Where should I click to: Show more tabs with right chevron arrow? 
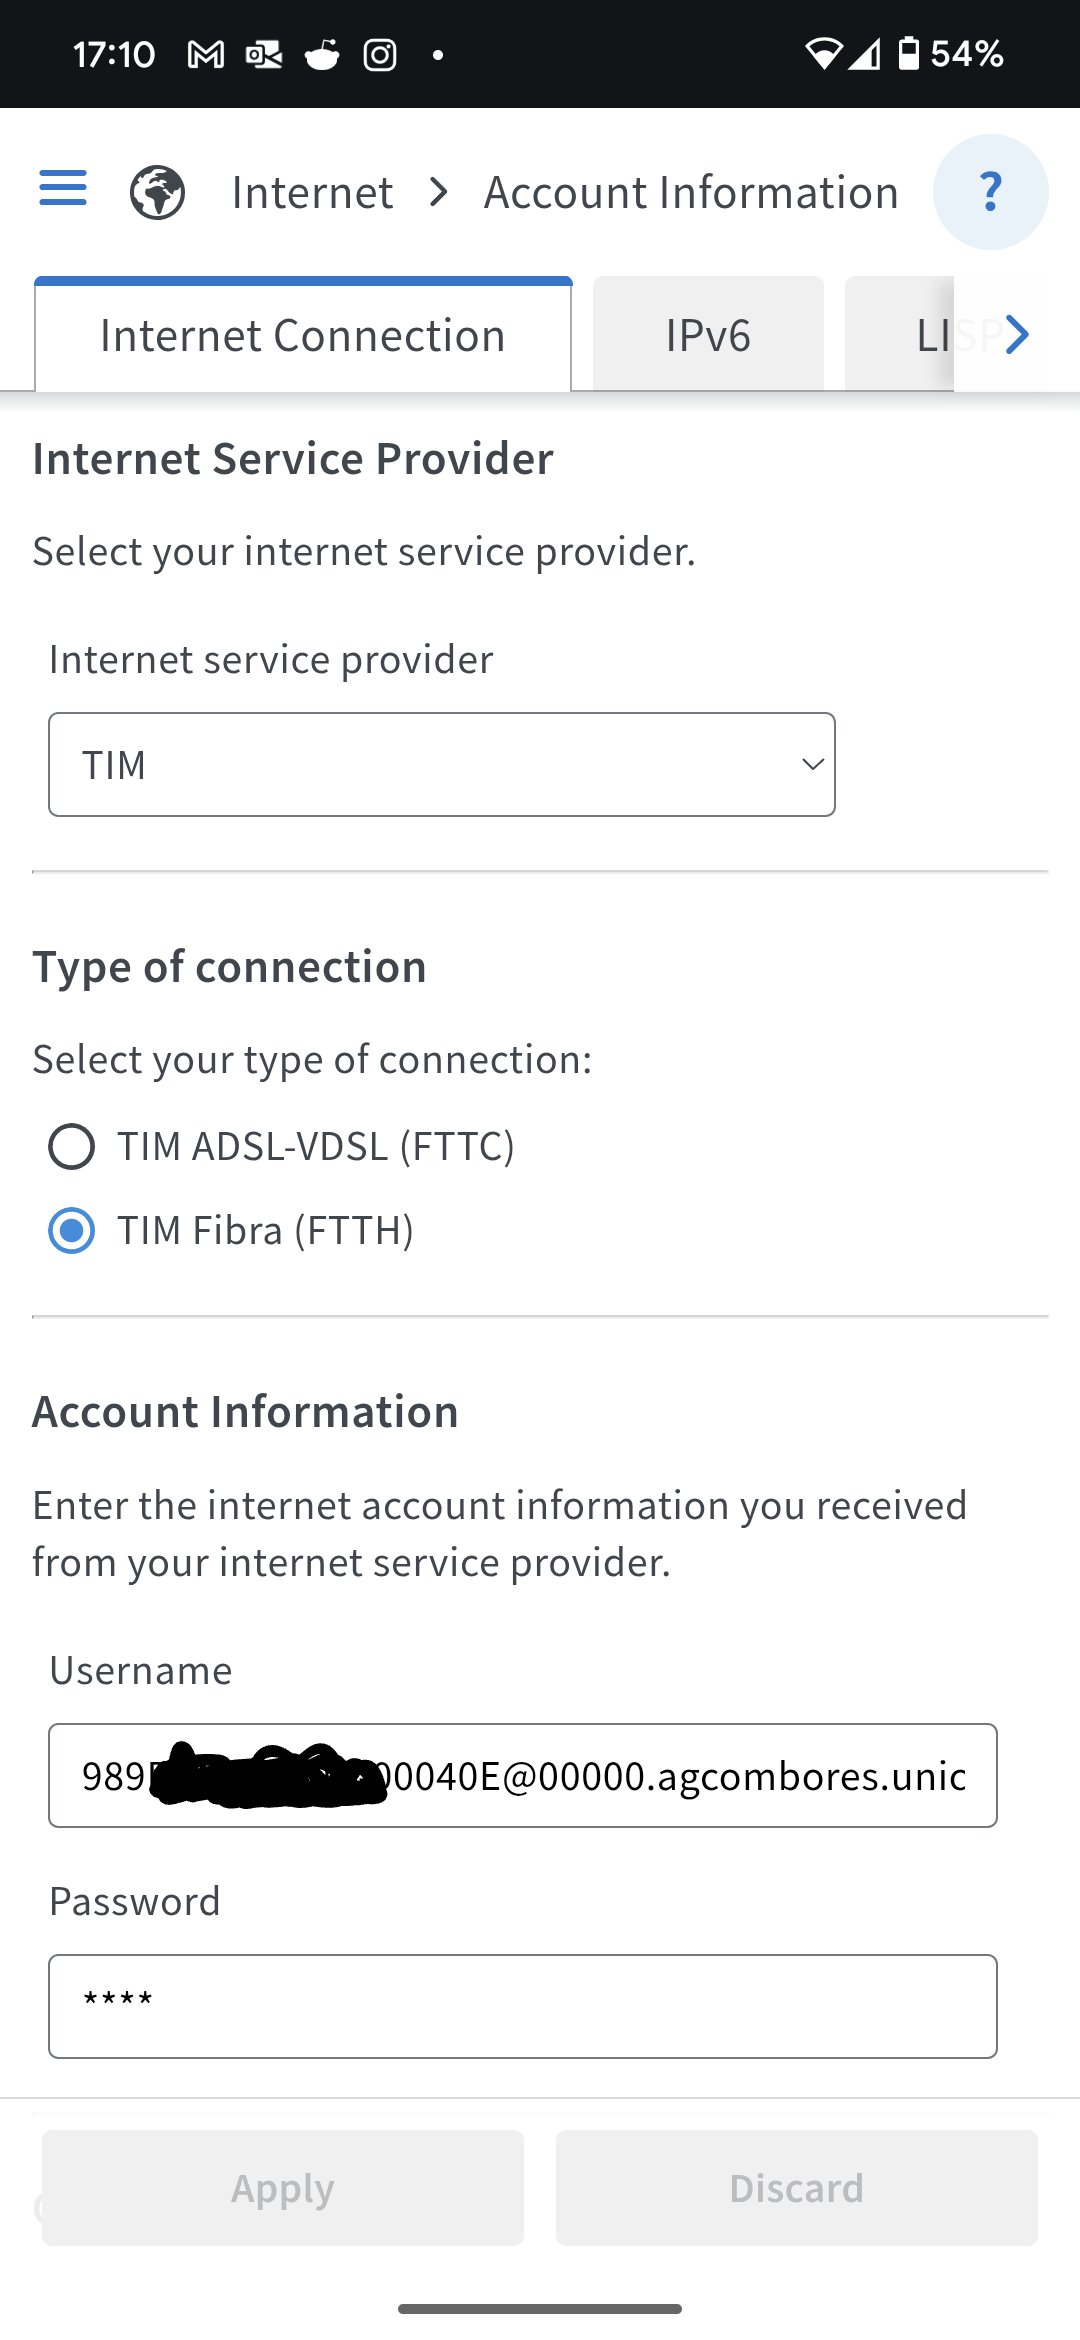coord(1017,334)
